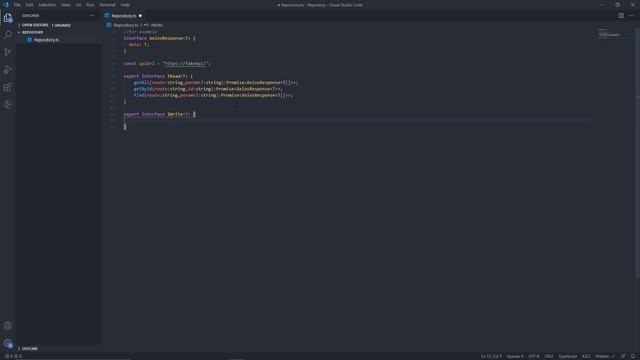This screenshot has width=640, height=360.
Task: Open the fakeapi URL link in code
Action: tap(185, 64)
